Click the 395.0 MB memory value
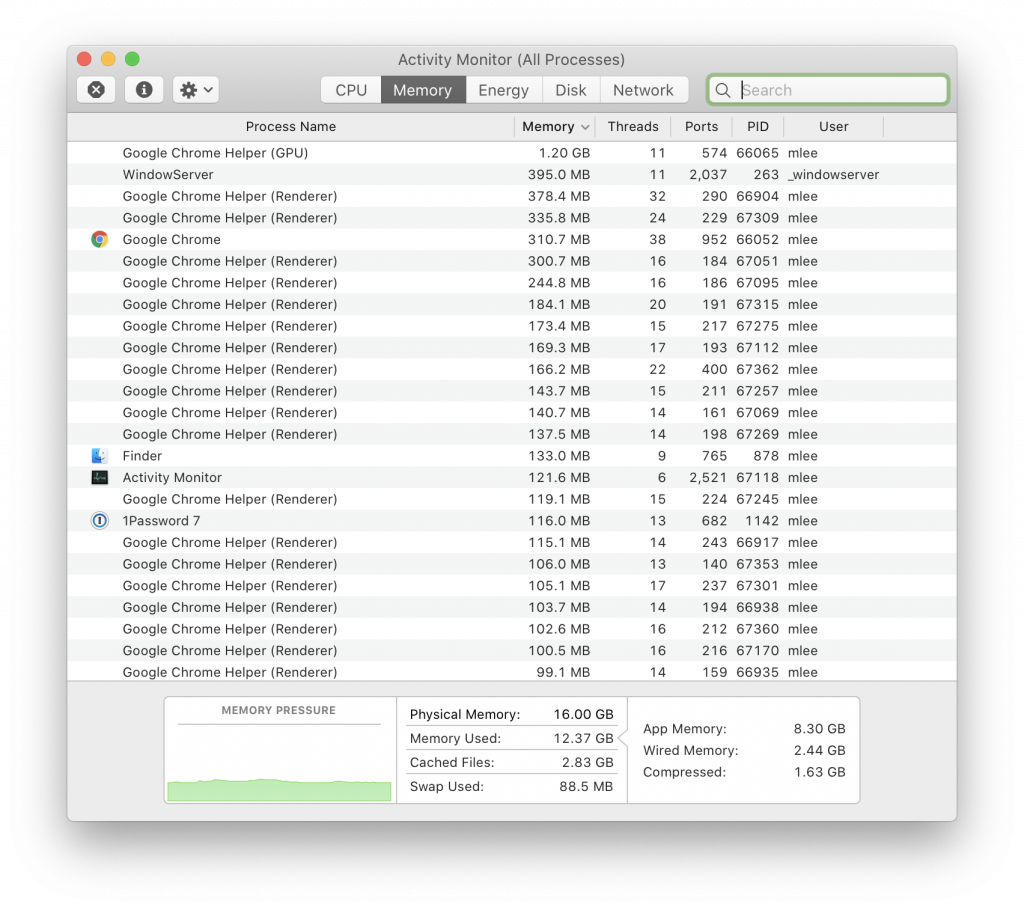The image size is (1024, 910). coord(559,174)
